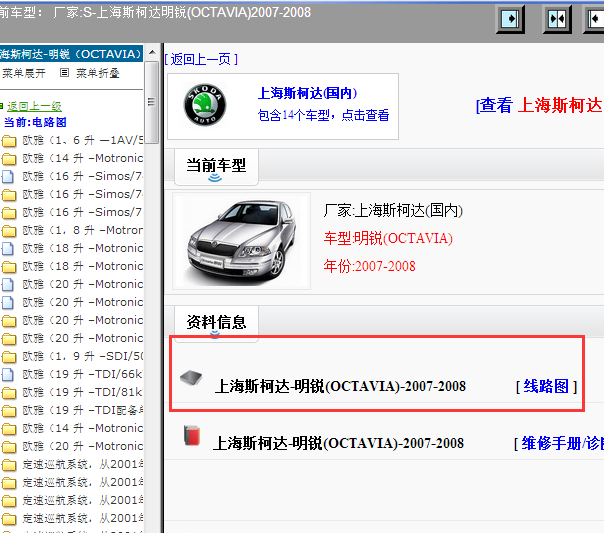Click document icon of 欧雅（19 升 -TDI/66k row
The image size is (604, 533).
click(8, 374)
